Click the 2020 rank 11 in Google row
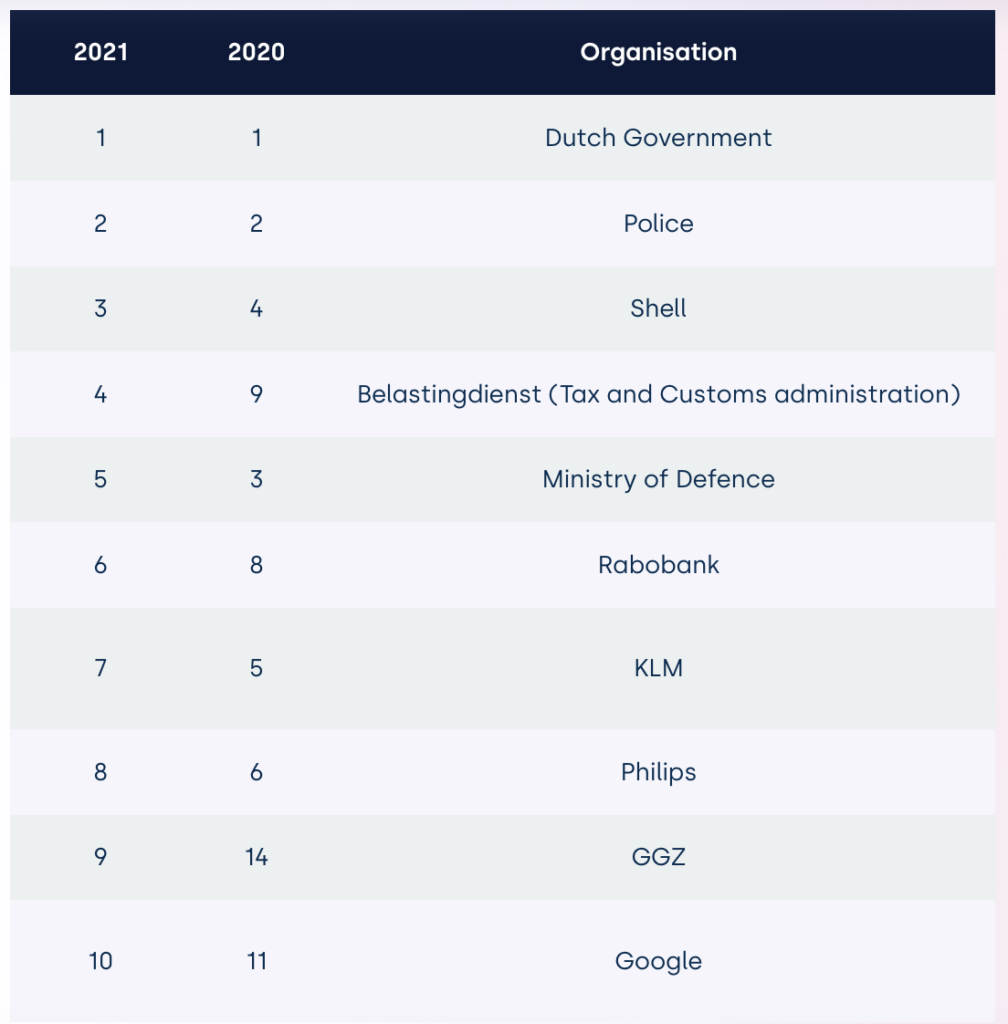This screenshot has width=1008, height=1024. [x=256, y=961]
